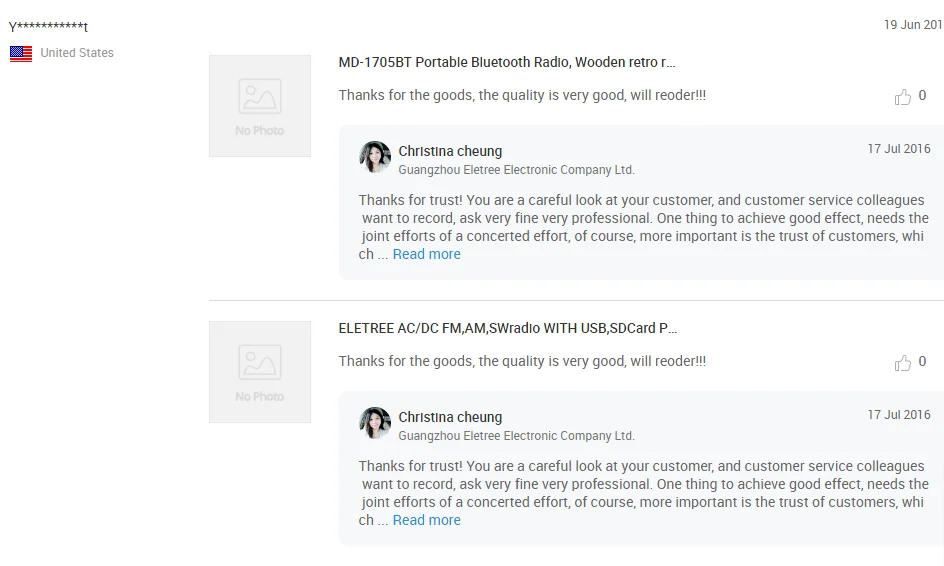The width and height of the screenshot is (944, 566).
Task: Open MD-1705BT Portable Bluetooth Radio product title
Action: (x=507, y=63)
